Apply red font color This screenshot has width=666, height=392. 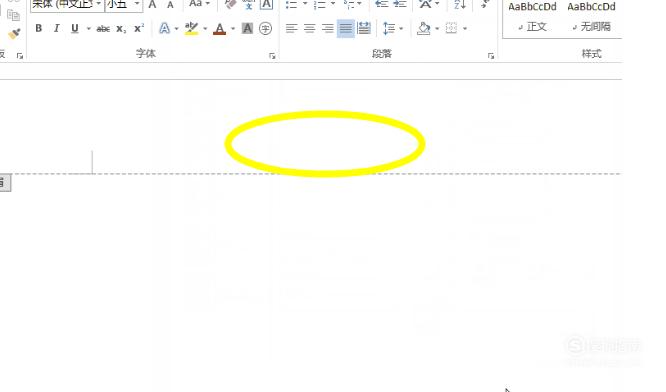pyautogui.click(x=220, y=29)
